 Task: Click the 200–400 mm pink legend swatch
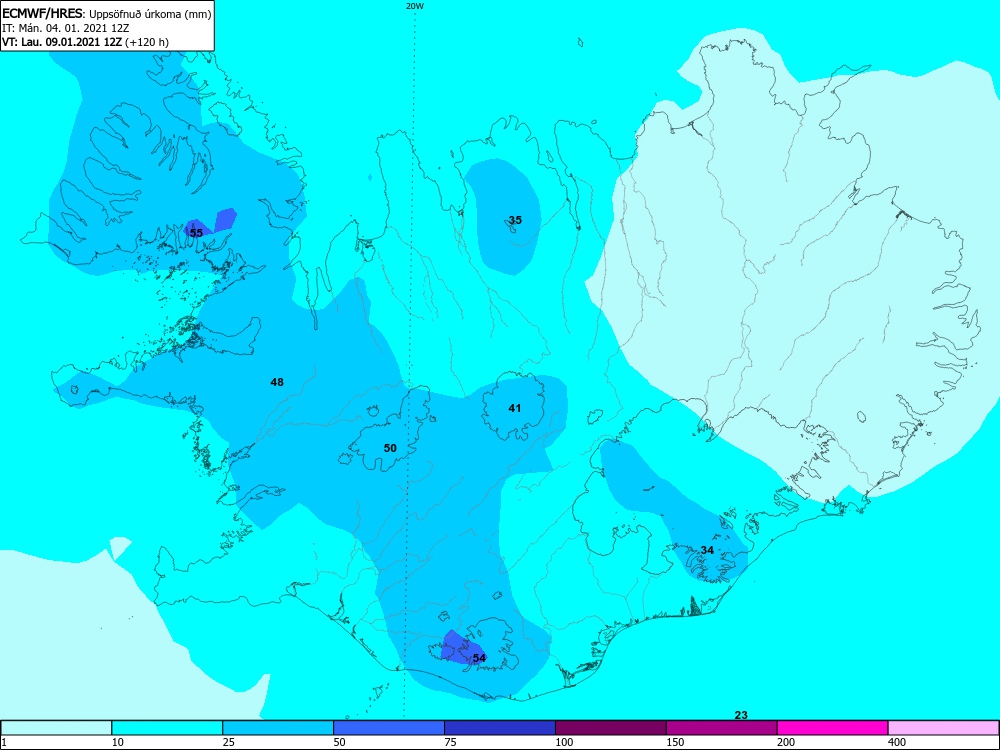click(x=833, y=728)
